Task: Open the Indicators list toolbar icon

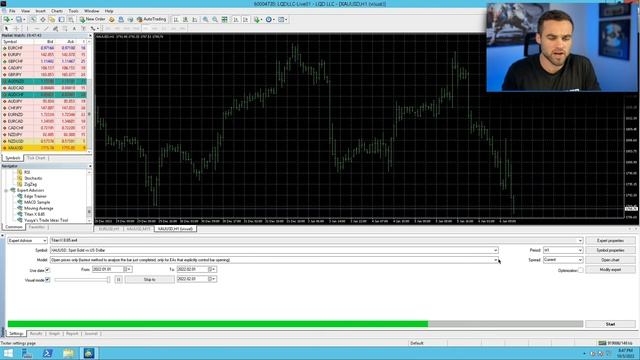Action: pos(258,19)
